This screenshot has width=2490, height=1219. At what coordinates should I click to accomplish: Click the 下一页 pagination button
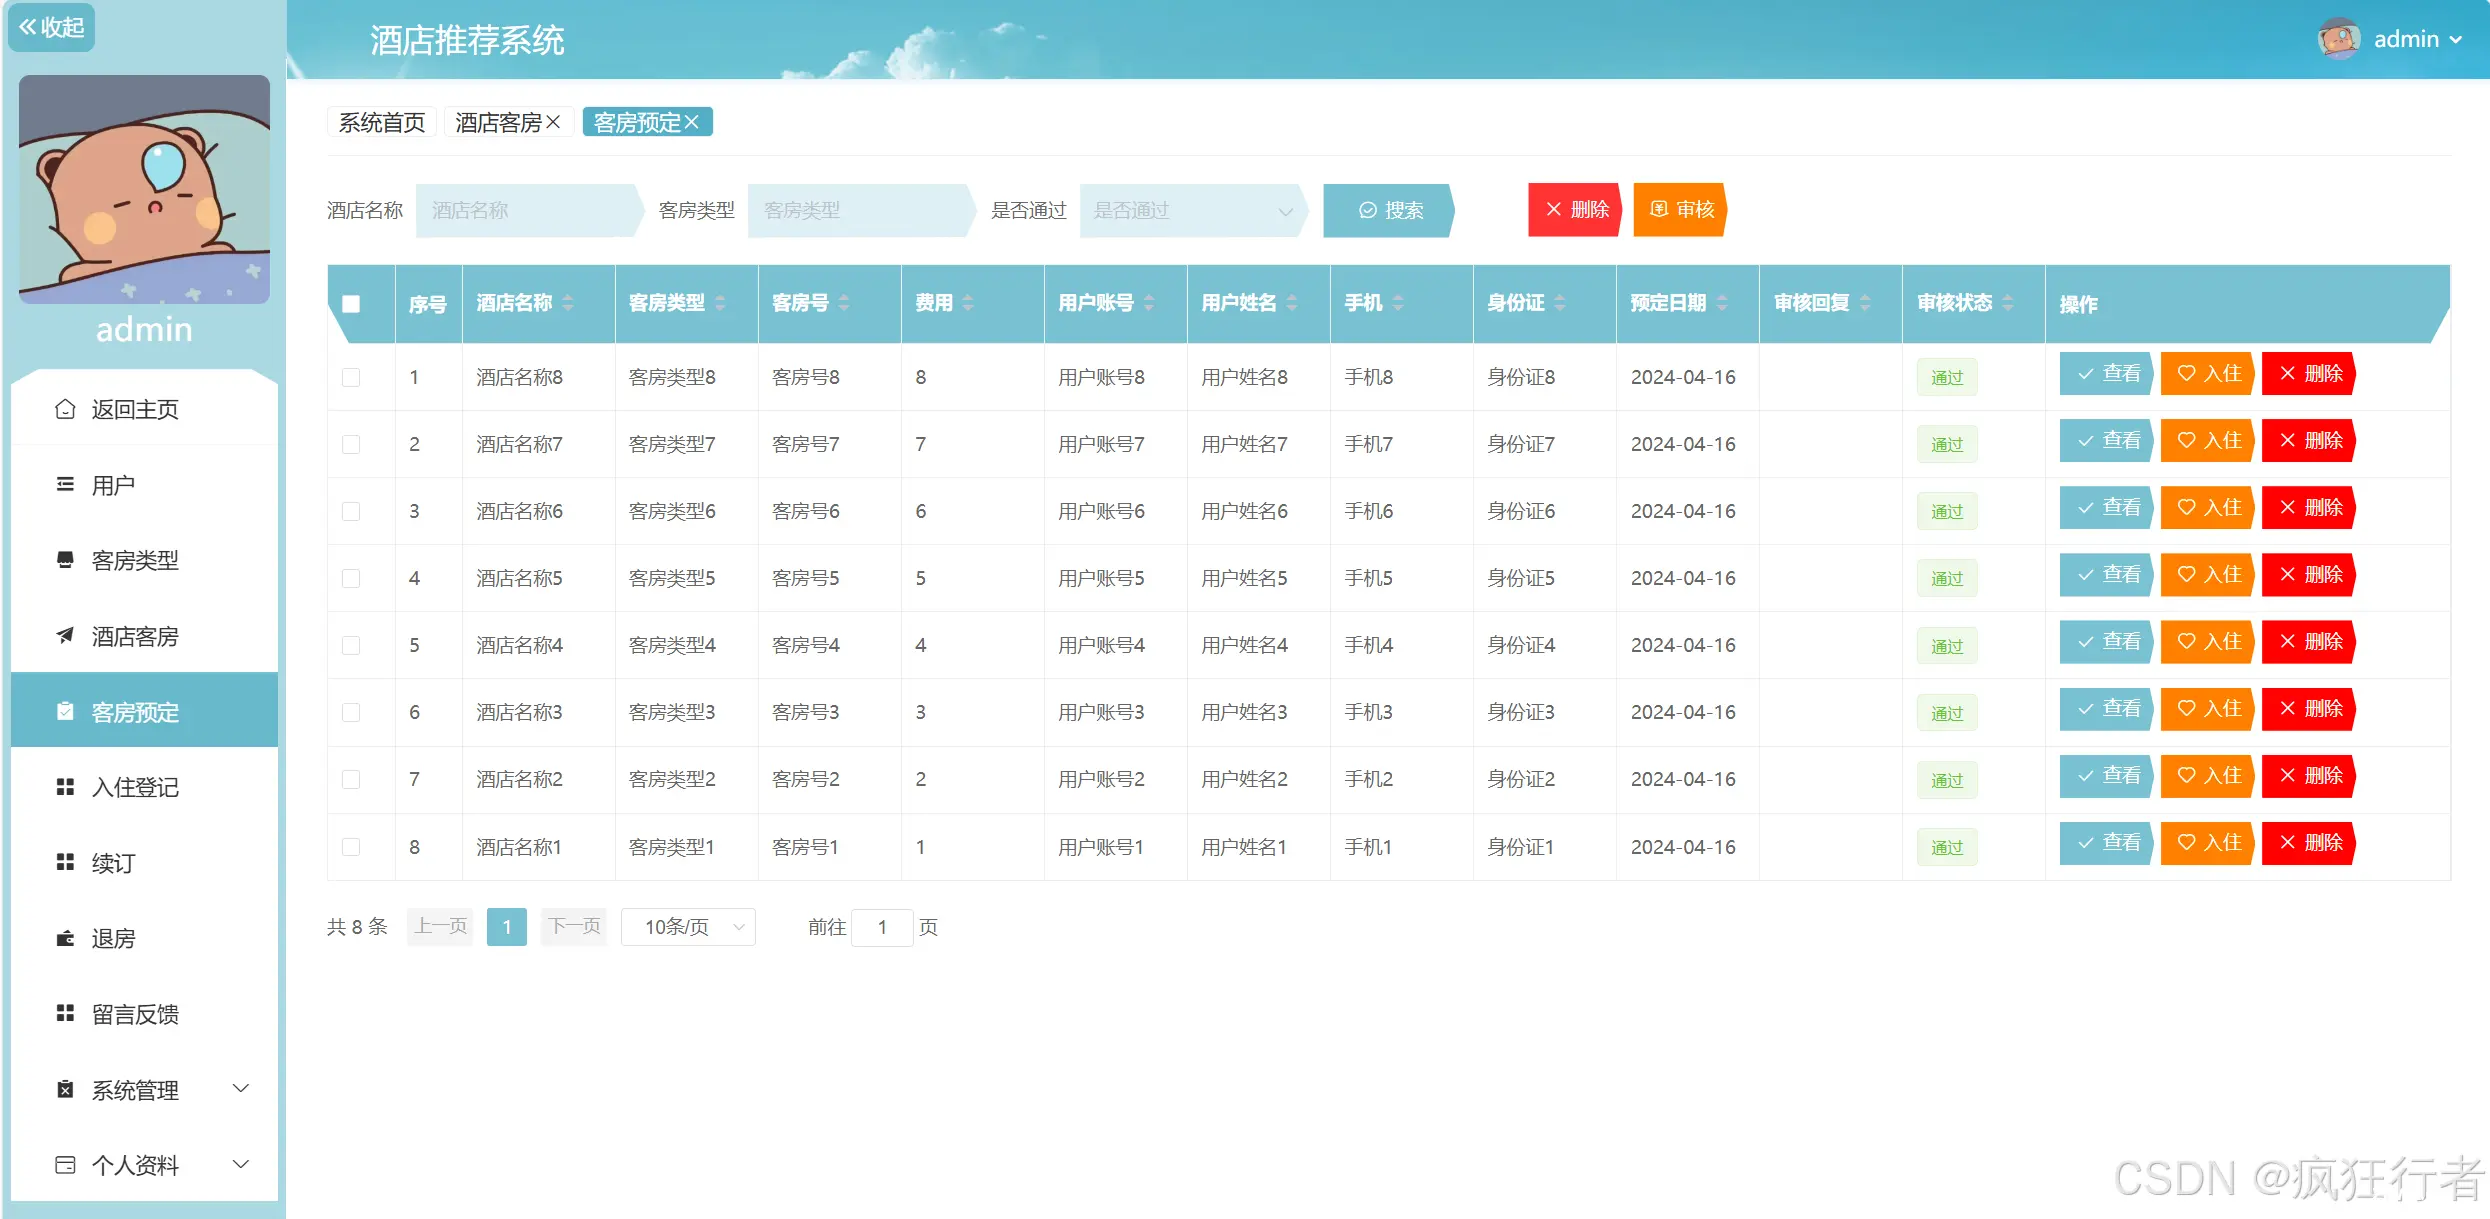click(574, 927)
